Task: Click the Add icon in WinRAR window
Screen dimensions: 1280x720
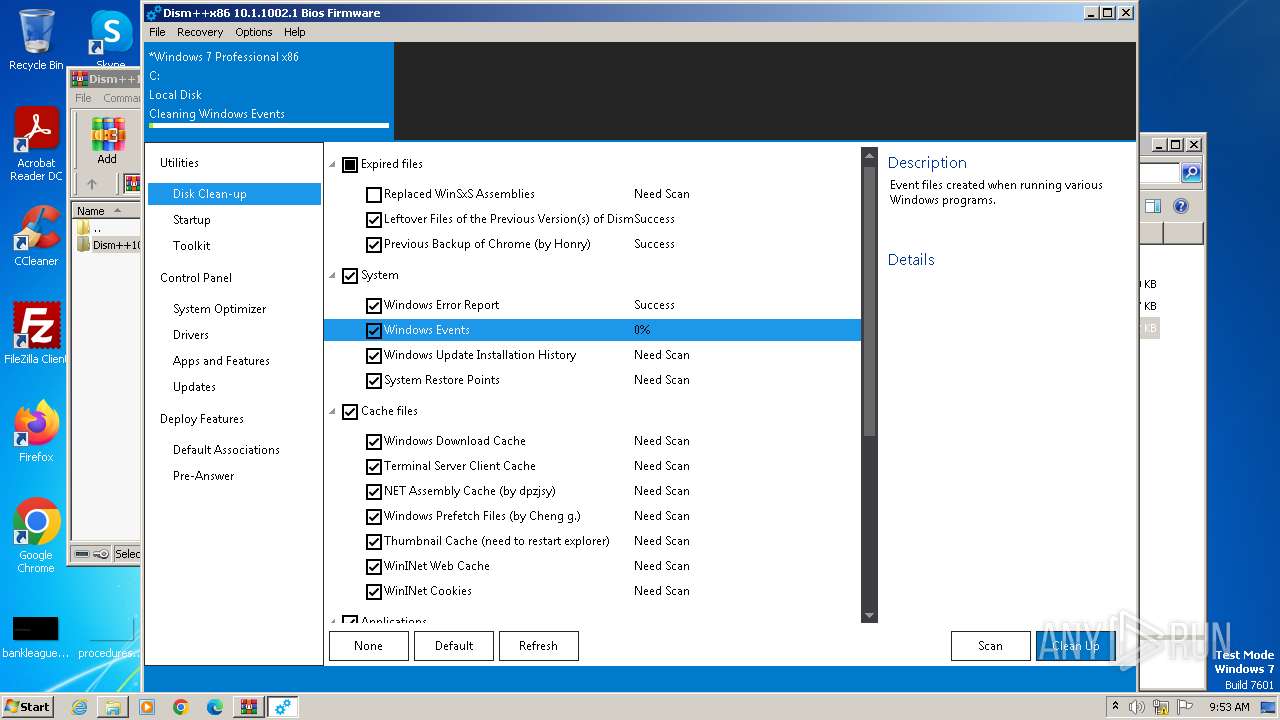Action: tap(107, 140)
